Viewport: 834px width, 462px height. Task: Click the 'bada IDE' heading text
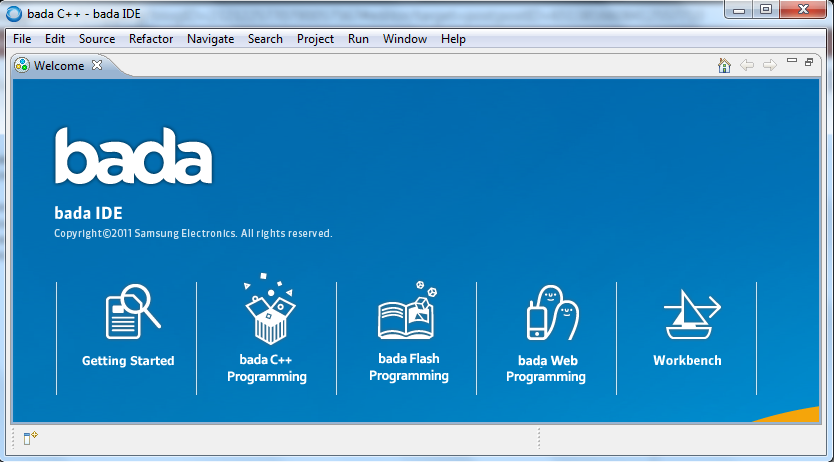point(88,213)
